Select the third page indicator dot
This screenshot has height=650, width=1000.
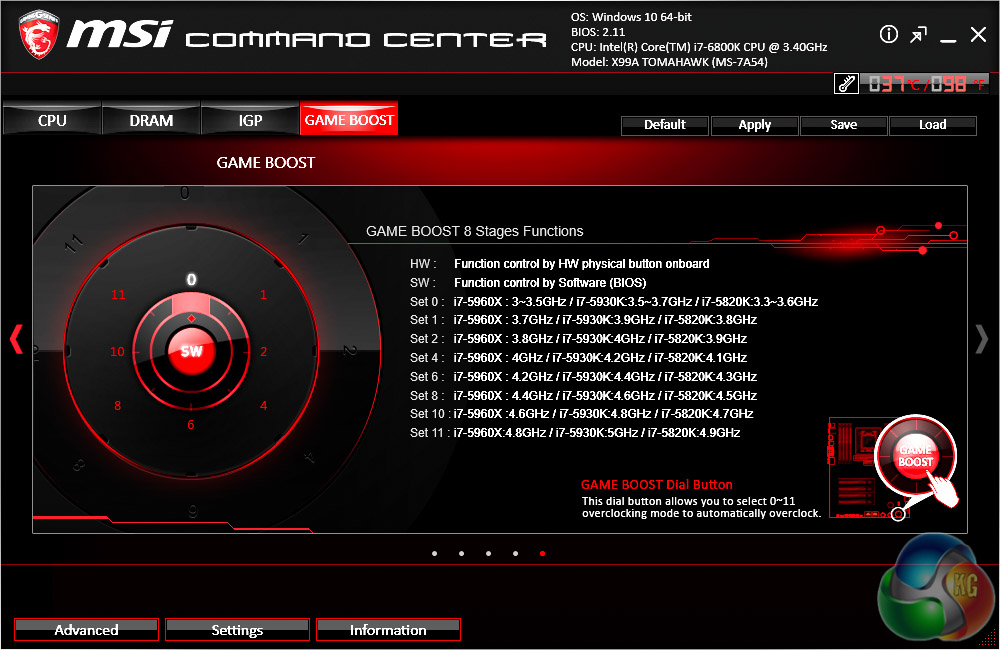click(x=488, y=554)
